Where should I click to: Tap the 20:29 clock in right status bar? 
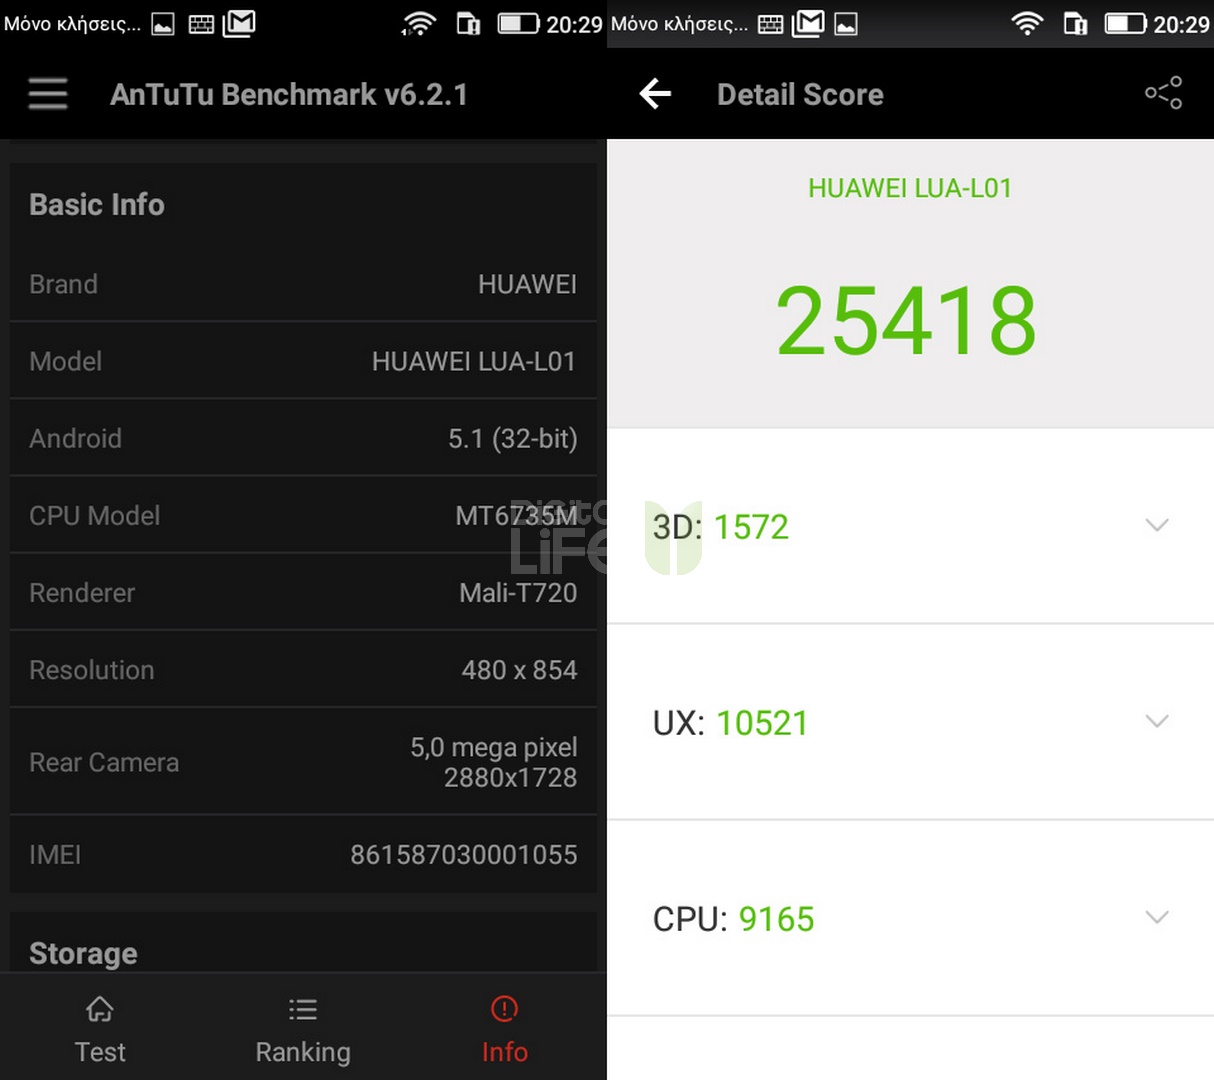[1181, 24]
